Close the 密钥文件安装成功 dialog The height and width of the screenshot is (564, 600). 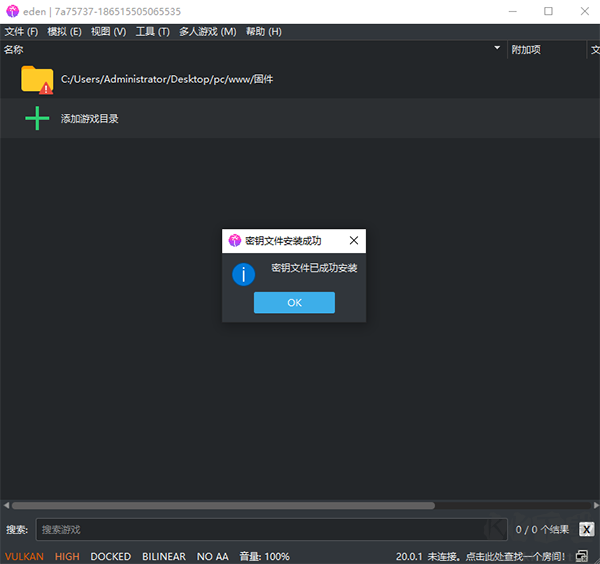pos(354,241)
